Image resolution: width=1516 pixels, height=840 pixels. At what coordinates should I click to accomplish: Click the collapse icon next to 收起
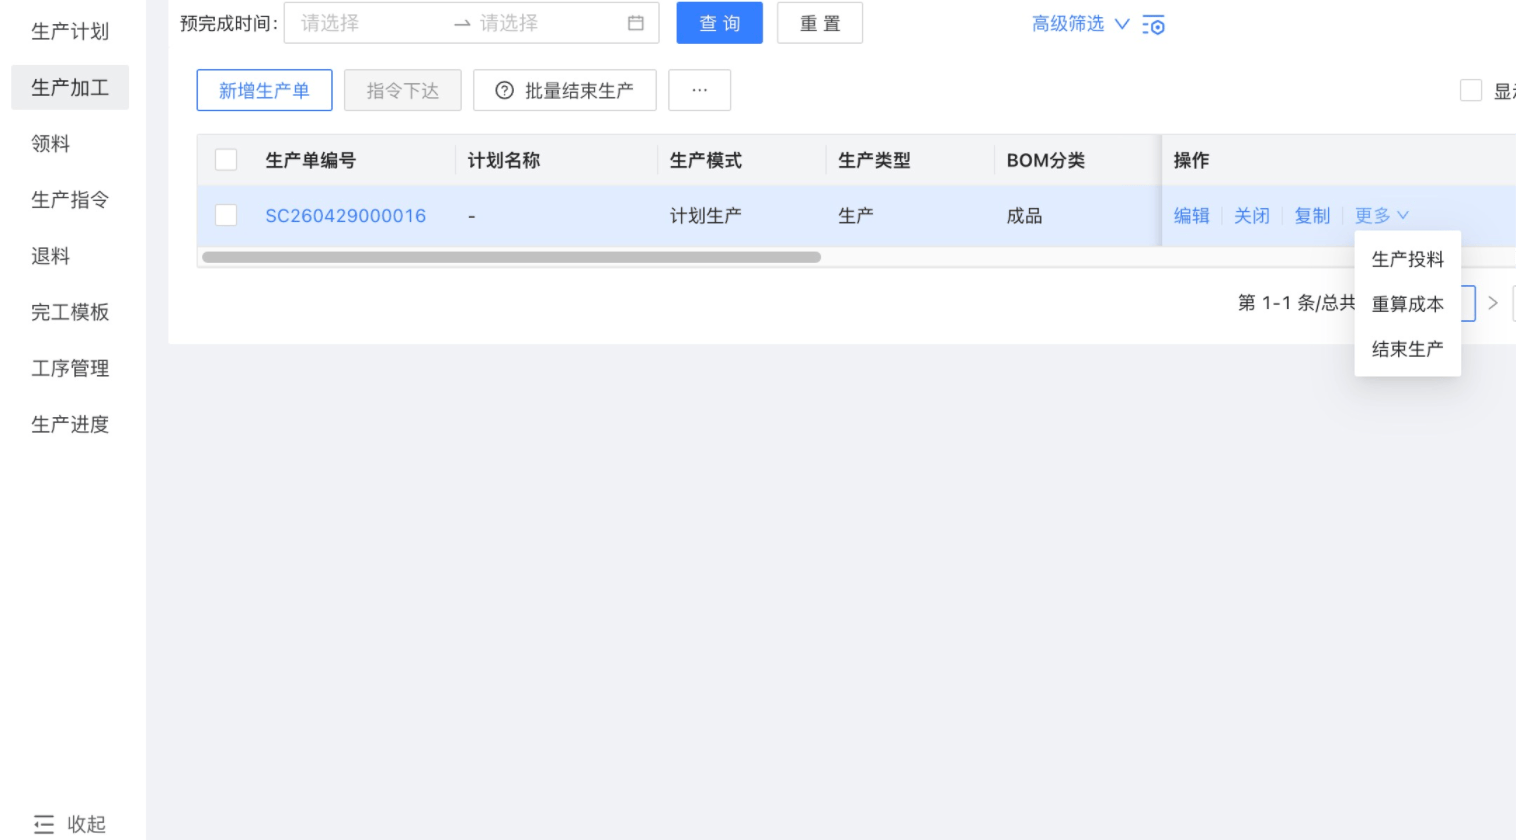pyautogui.click(x=44, y=825)
